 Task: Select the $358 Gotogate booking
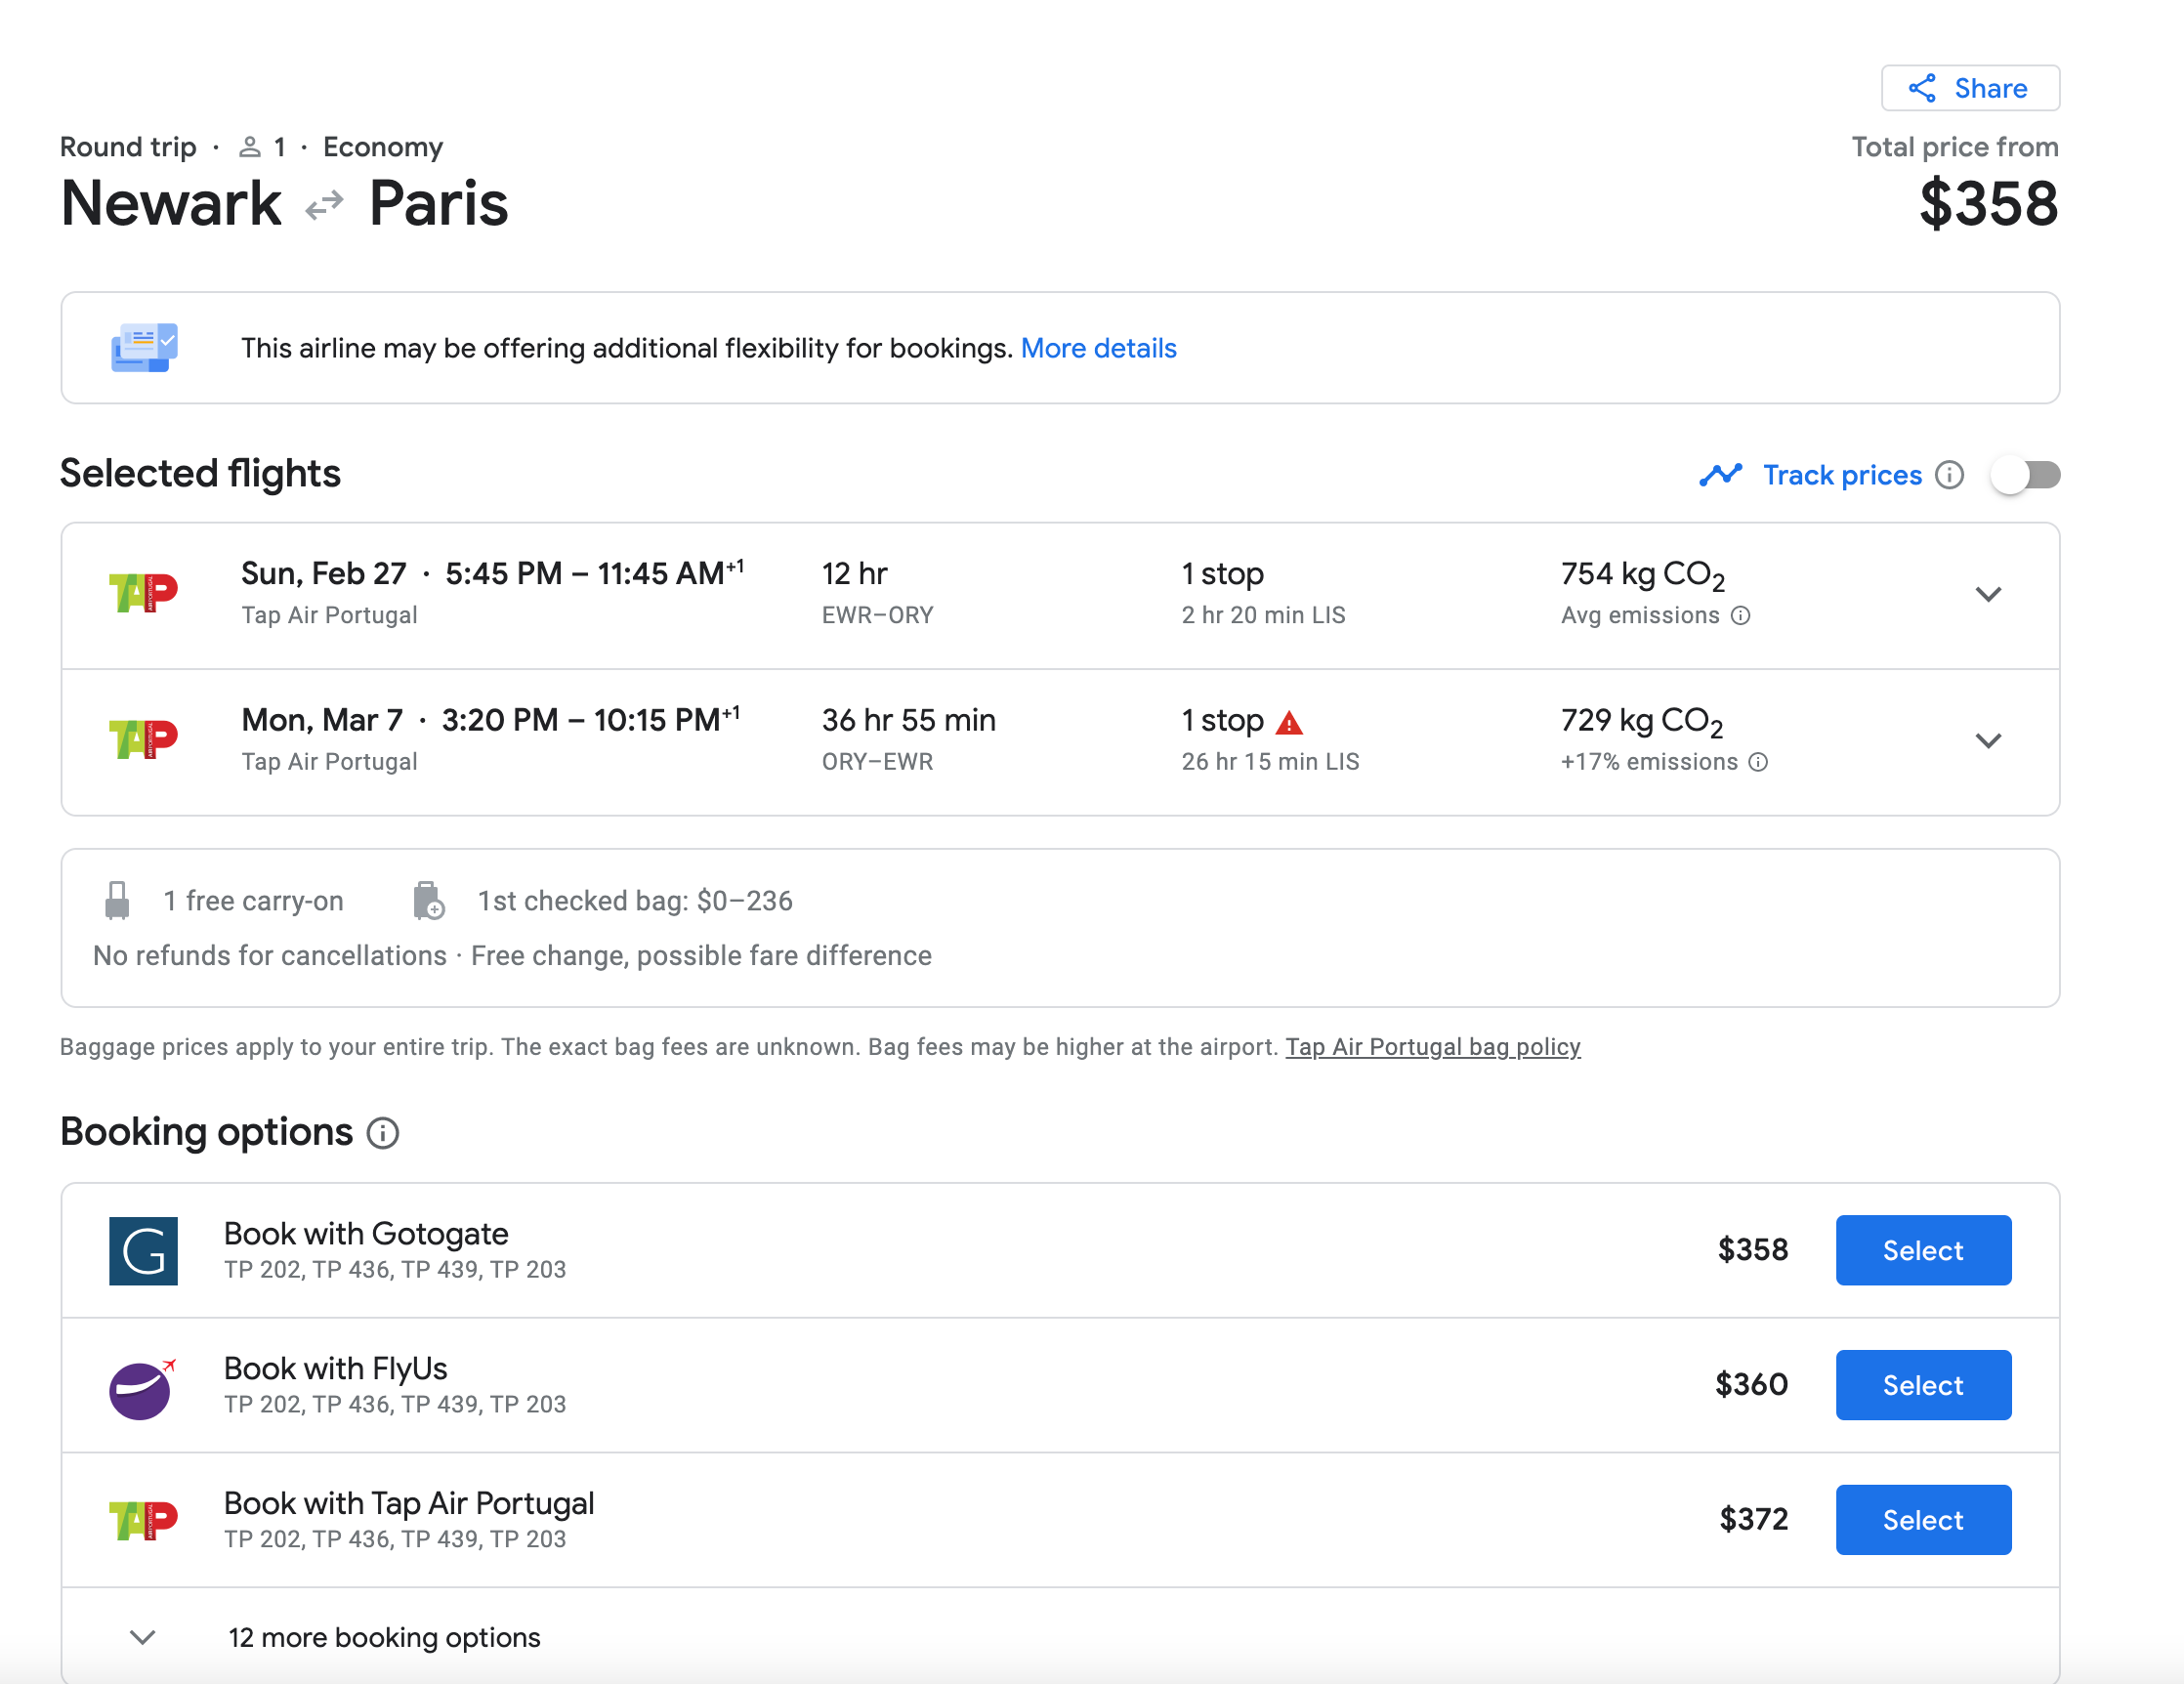(x=1922, y=1250)
